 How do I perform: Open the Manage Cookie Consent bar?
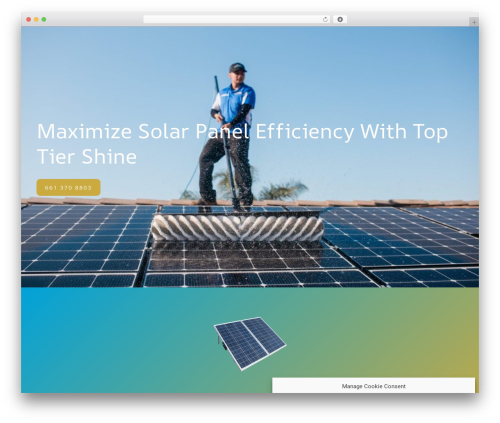click(373, 386)
